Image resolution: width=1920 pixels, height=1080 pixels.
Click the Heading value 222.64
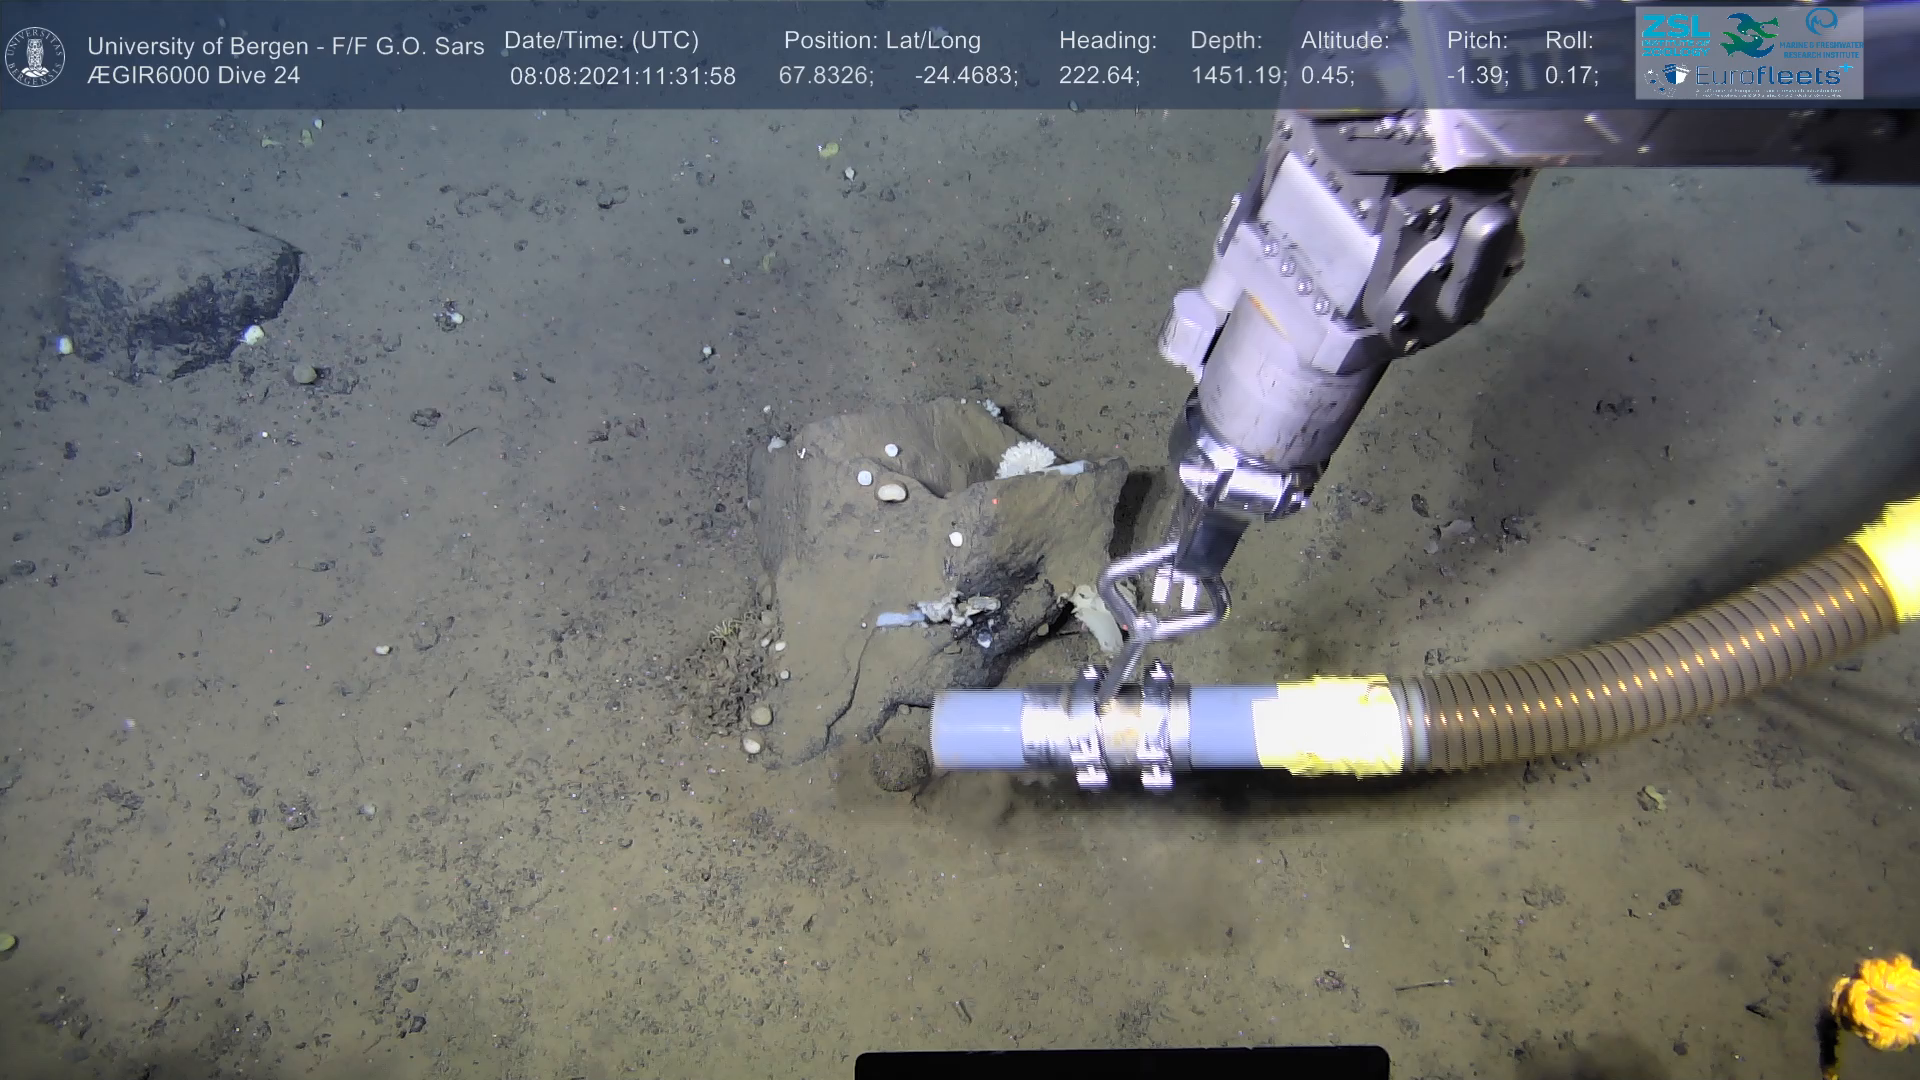pos(1098,76)
